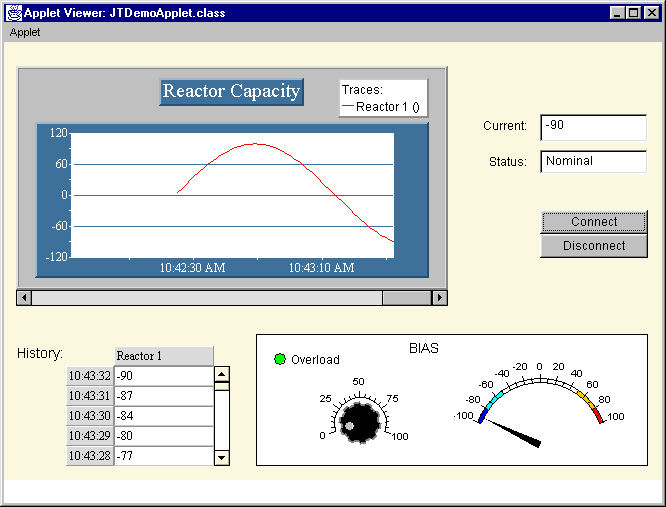
Task: Click the BIAS panel title
Action: (423, 348)
